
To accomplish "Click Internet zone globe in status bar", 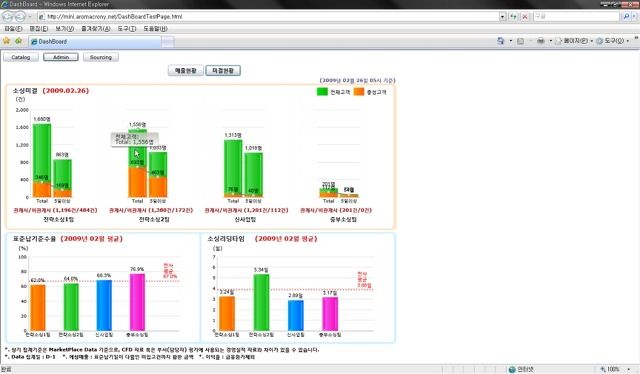I will click(512, 370).
